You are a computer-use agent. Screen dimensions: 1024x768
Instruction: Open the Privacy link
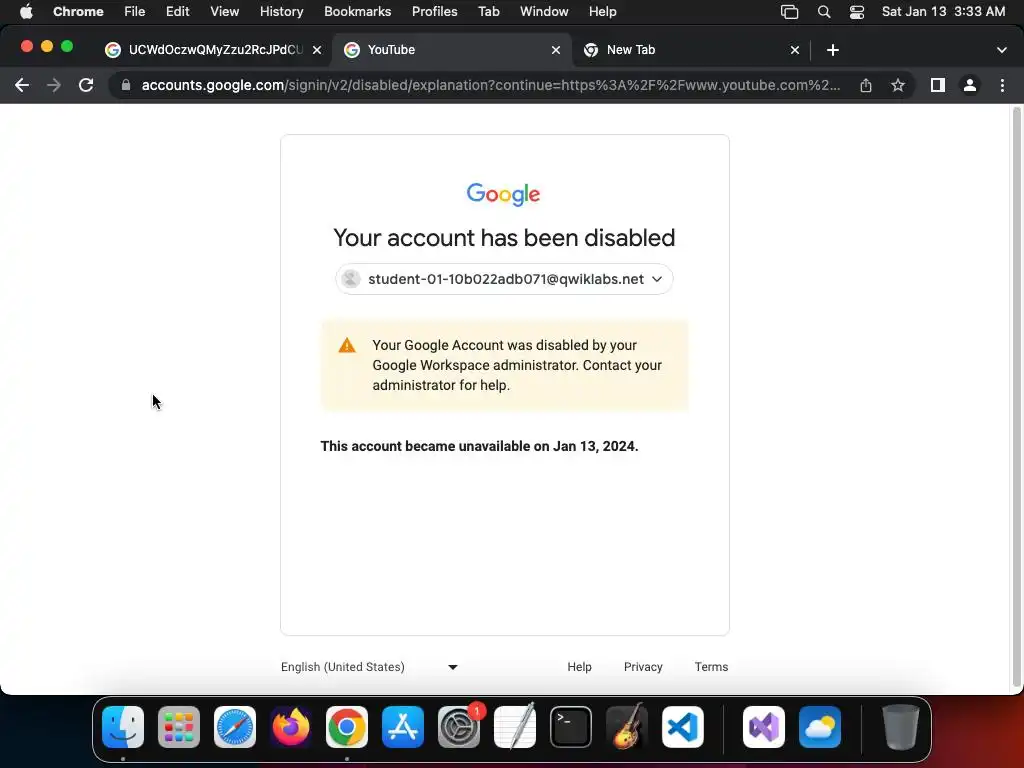click(x=643, y=667)
